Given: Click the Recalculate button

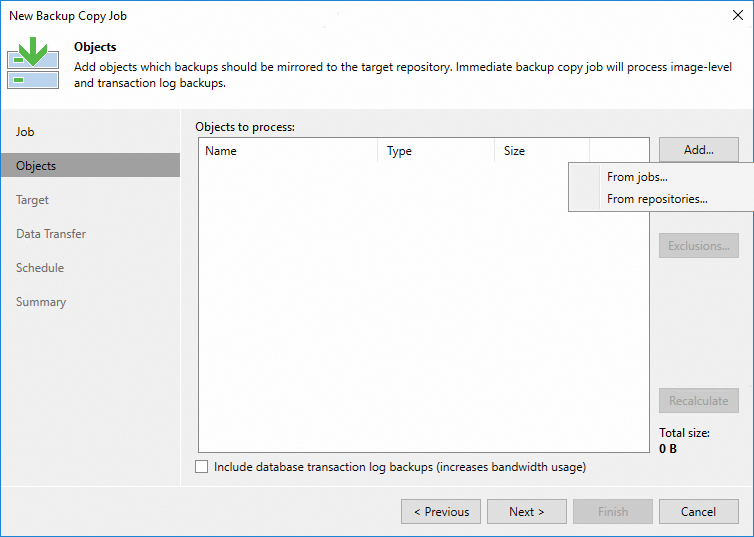Looking at the screenshot, I should [698, 401].
